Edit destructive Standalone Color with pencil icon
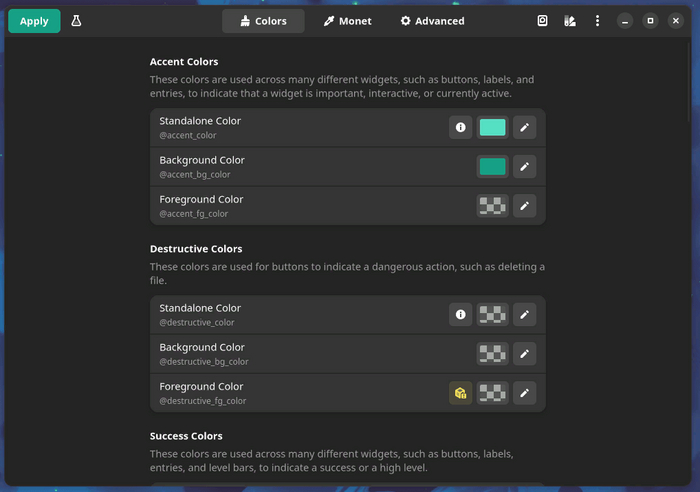The height and width of the screenshot is (492, 700). tap(525, 314)
